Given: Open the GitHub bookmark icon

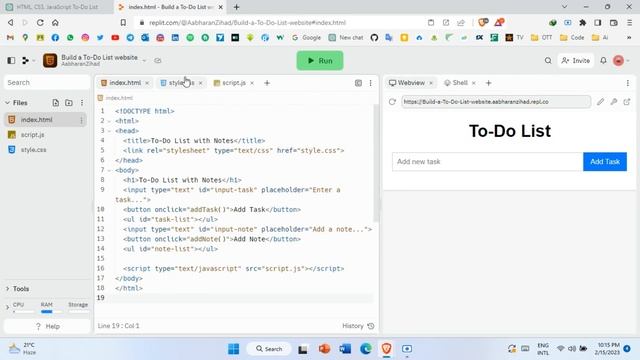Looking at the screenshot, I should (374, 38).
